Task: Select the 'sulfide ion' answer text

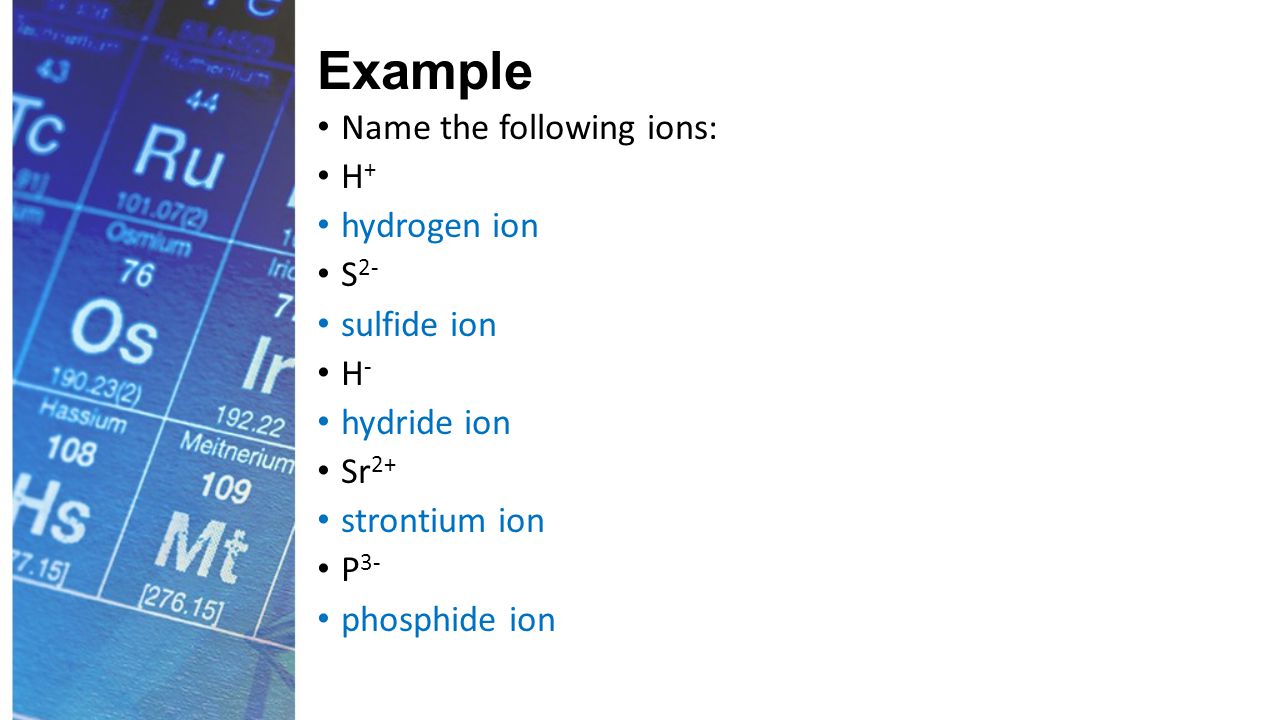Action: point(419,324)
